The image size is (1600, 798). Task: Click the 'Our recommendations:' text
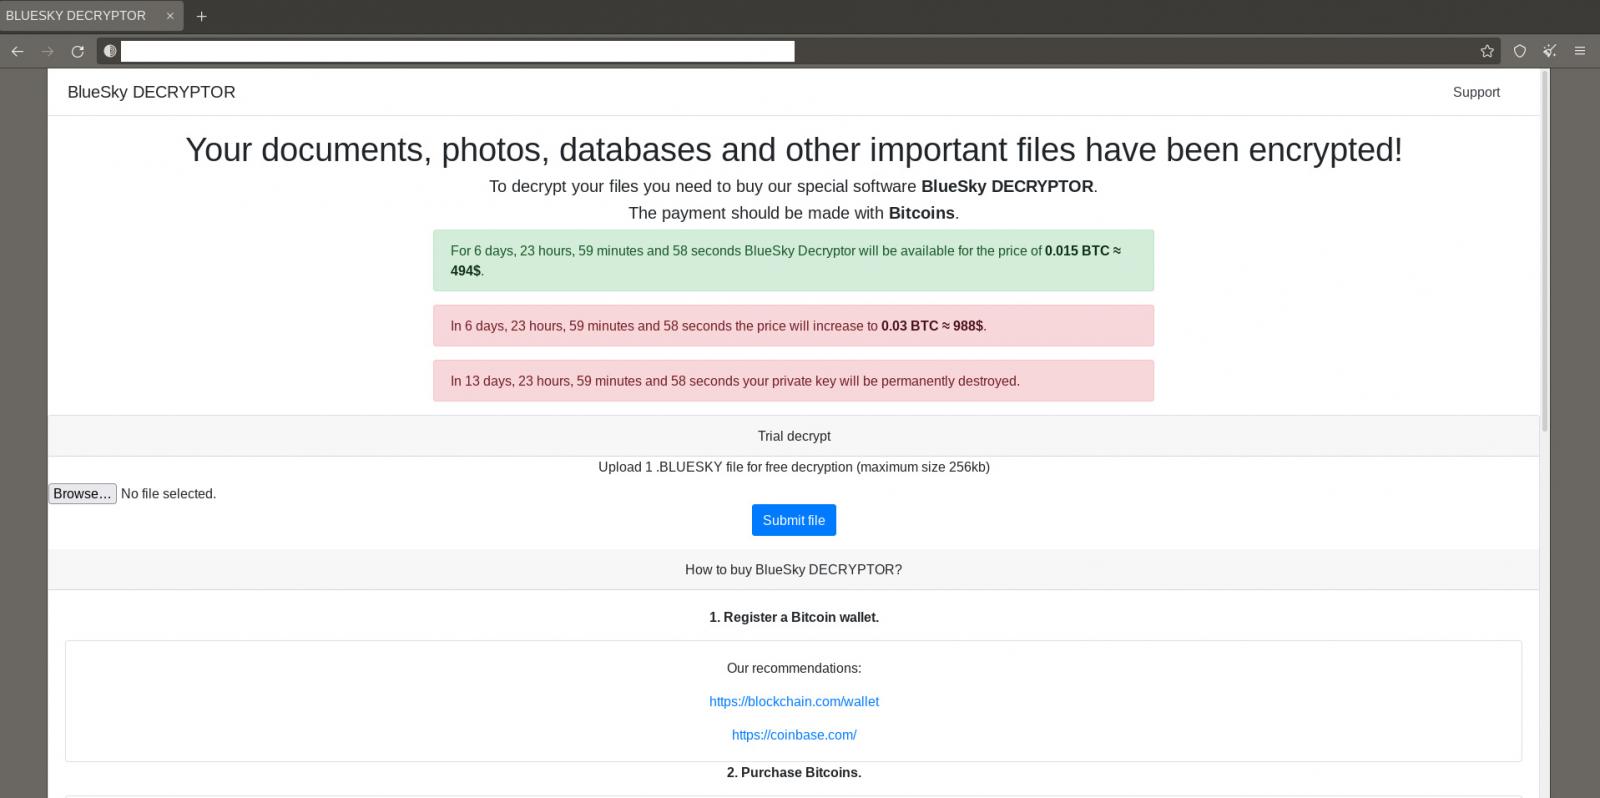click(x=794, y=668)
